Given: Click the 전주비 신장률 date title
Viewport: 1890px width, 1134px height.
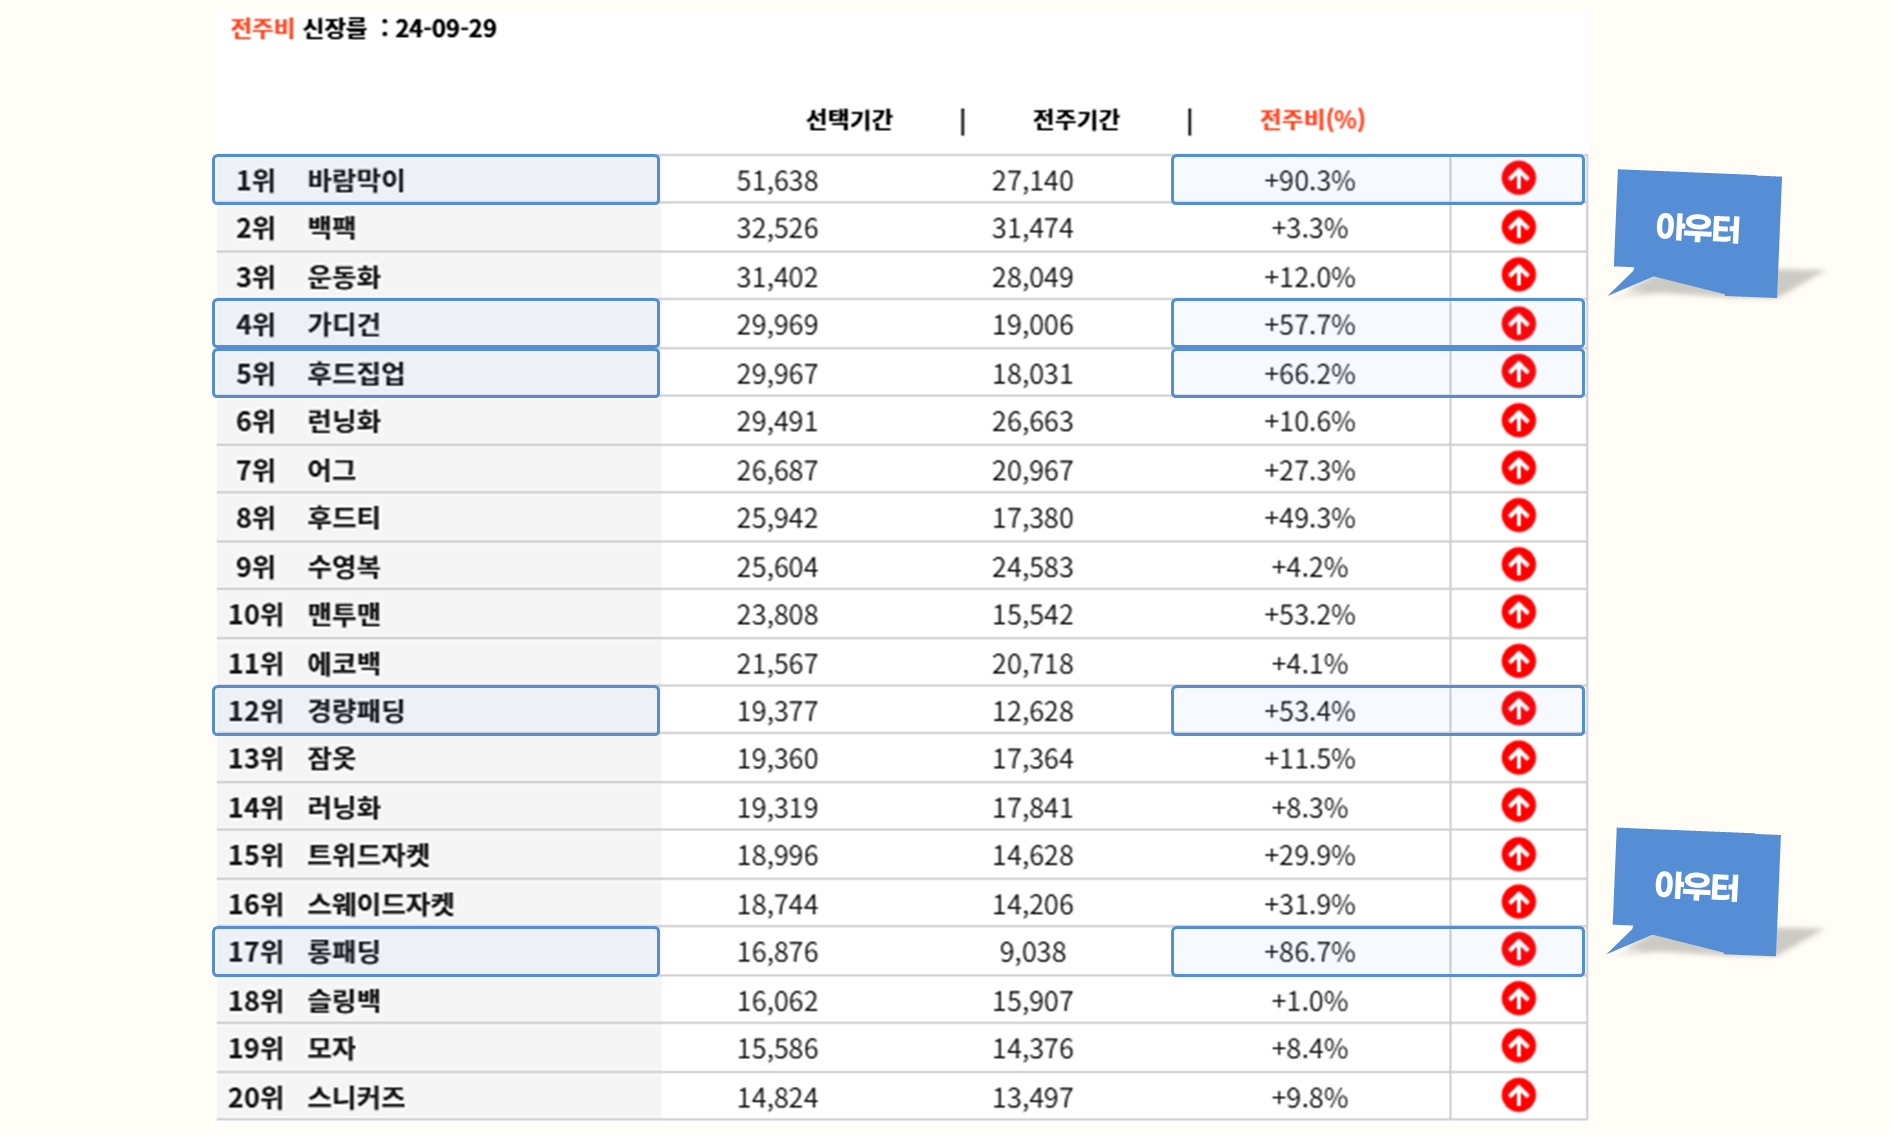Looking at the screenshot, I should [x=363, y=29].
